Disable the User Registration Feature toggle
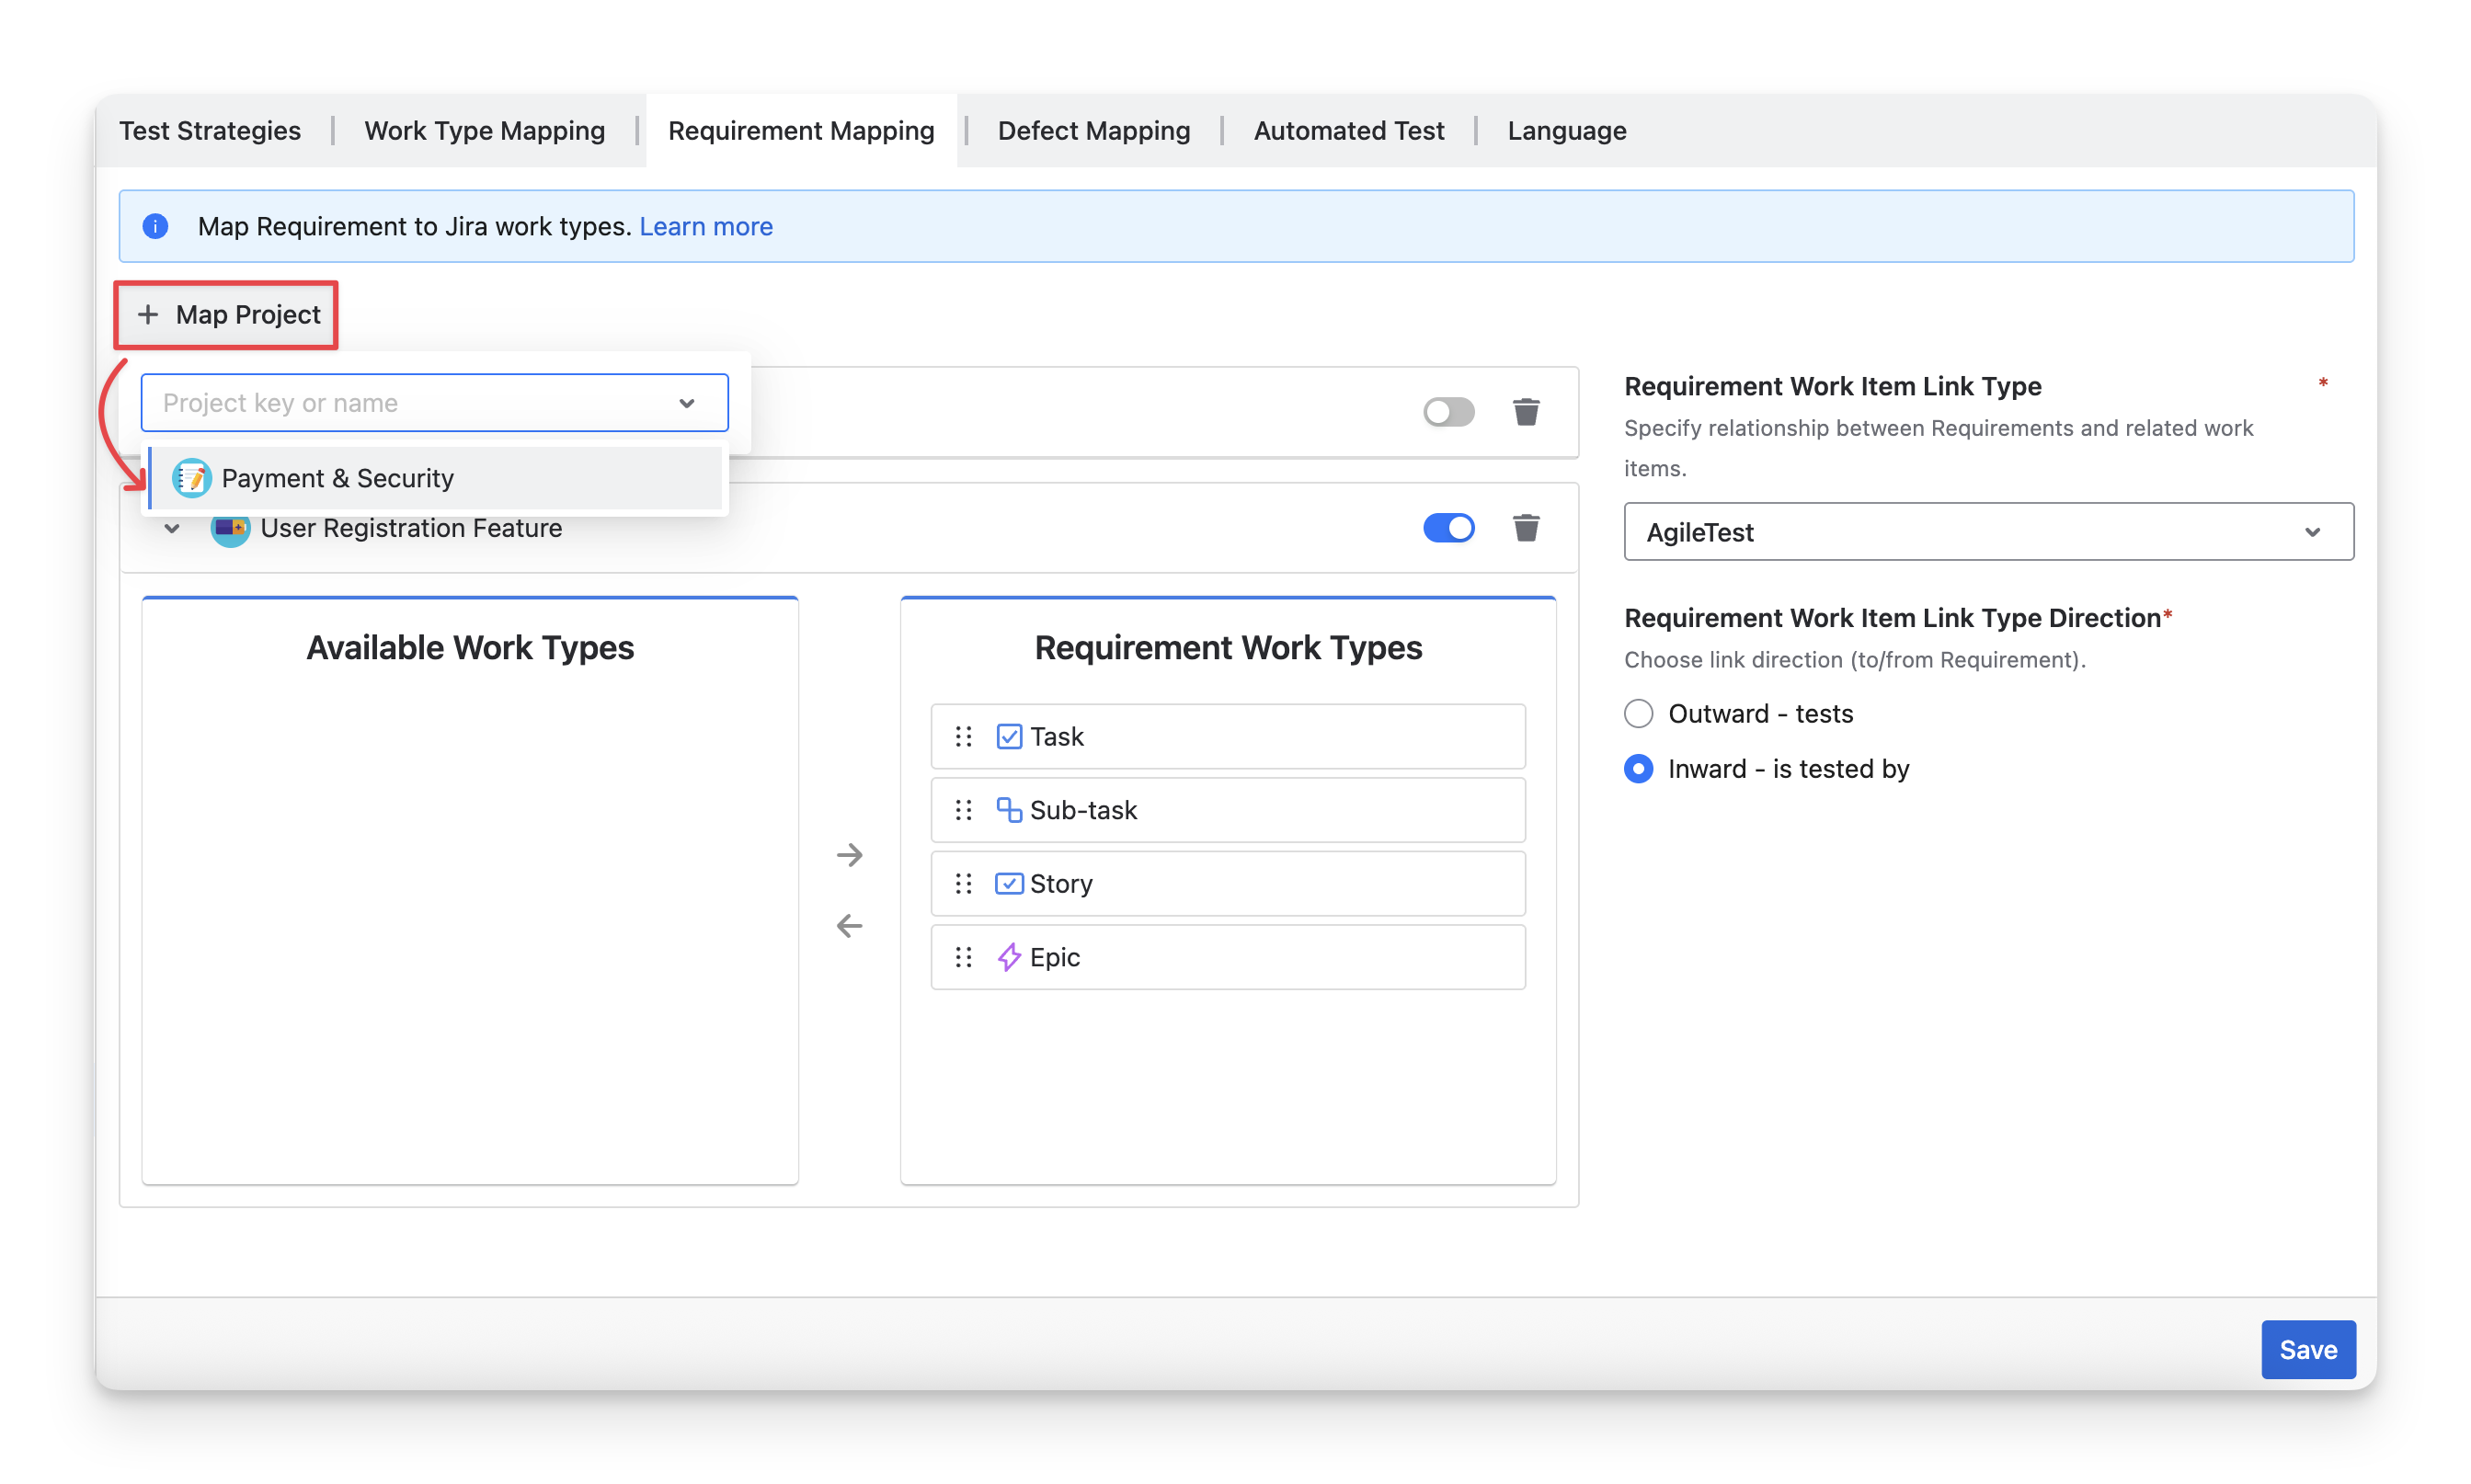This screenshot has height=1484, width=2471. pos(1448,528)
